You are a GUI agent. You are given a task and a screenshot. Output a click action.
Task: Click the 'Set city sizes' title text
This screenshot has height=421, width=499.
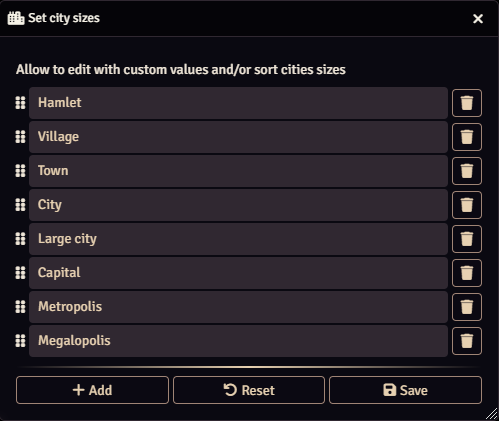64,18
